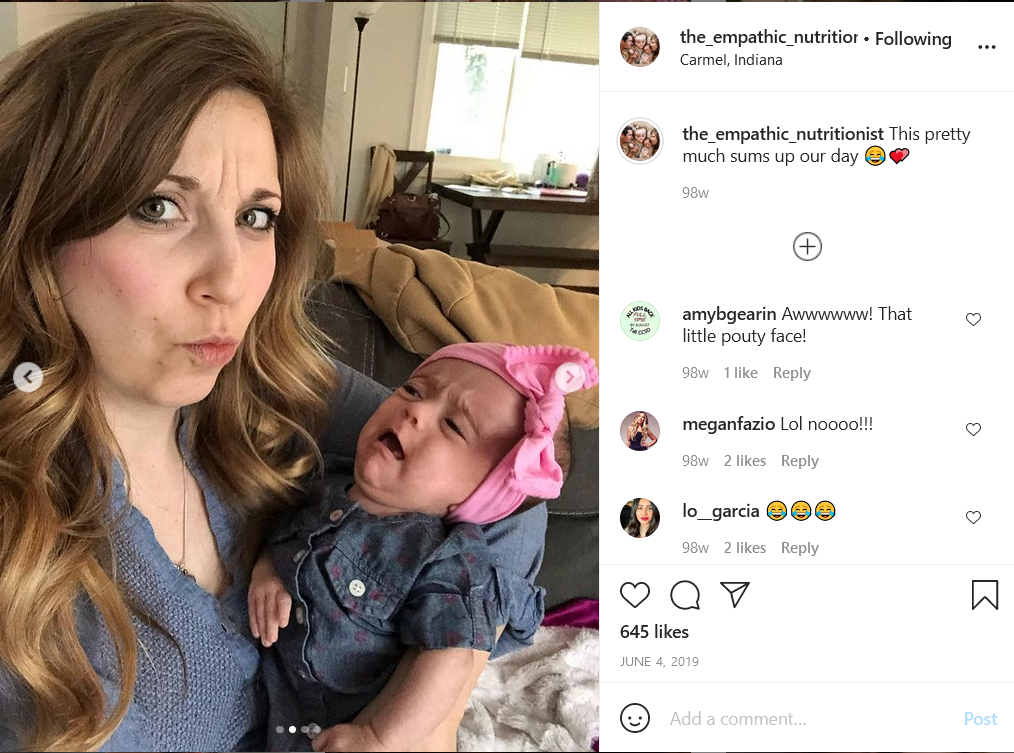View the 645 likes list
The image size is (1014, 753).
(x=654, y=631)
